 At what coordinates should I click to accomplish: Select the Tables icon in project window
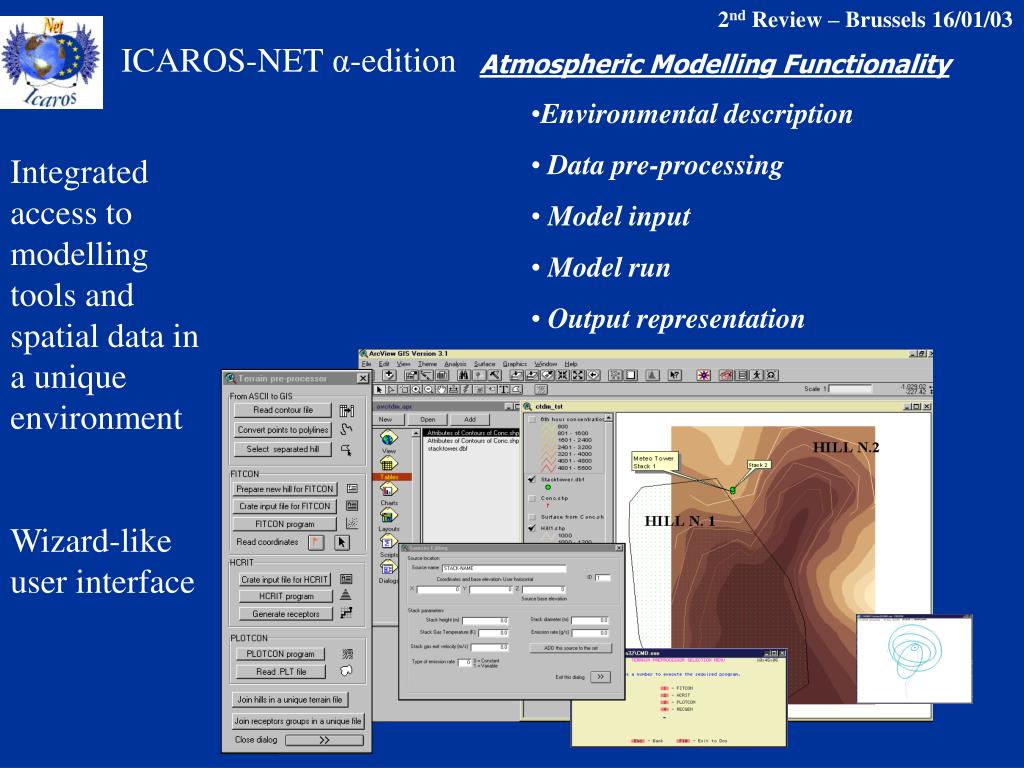click(388, 464)
